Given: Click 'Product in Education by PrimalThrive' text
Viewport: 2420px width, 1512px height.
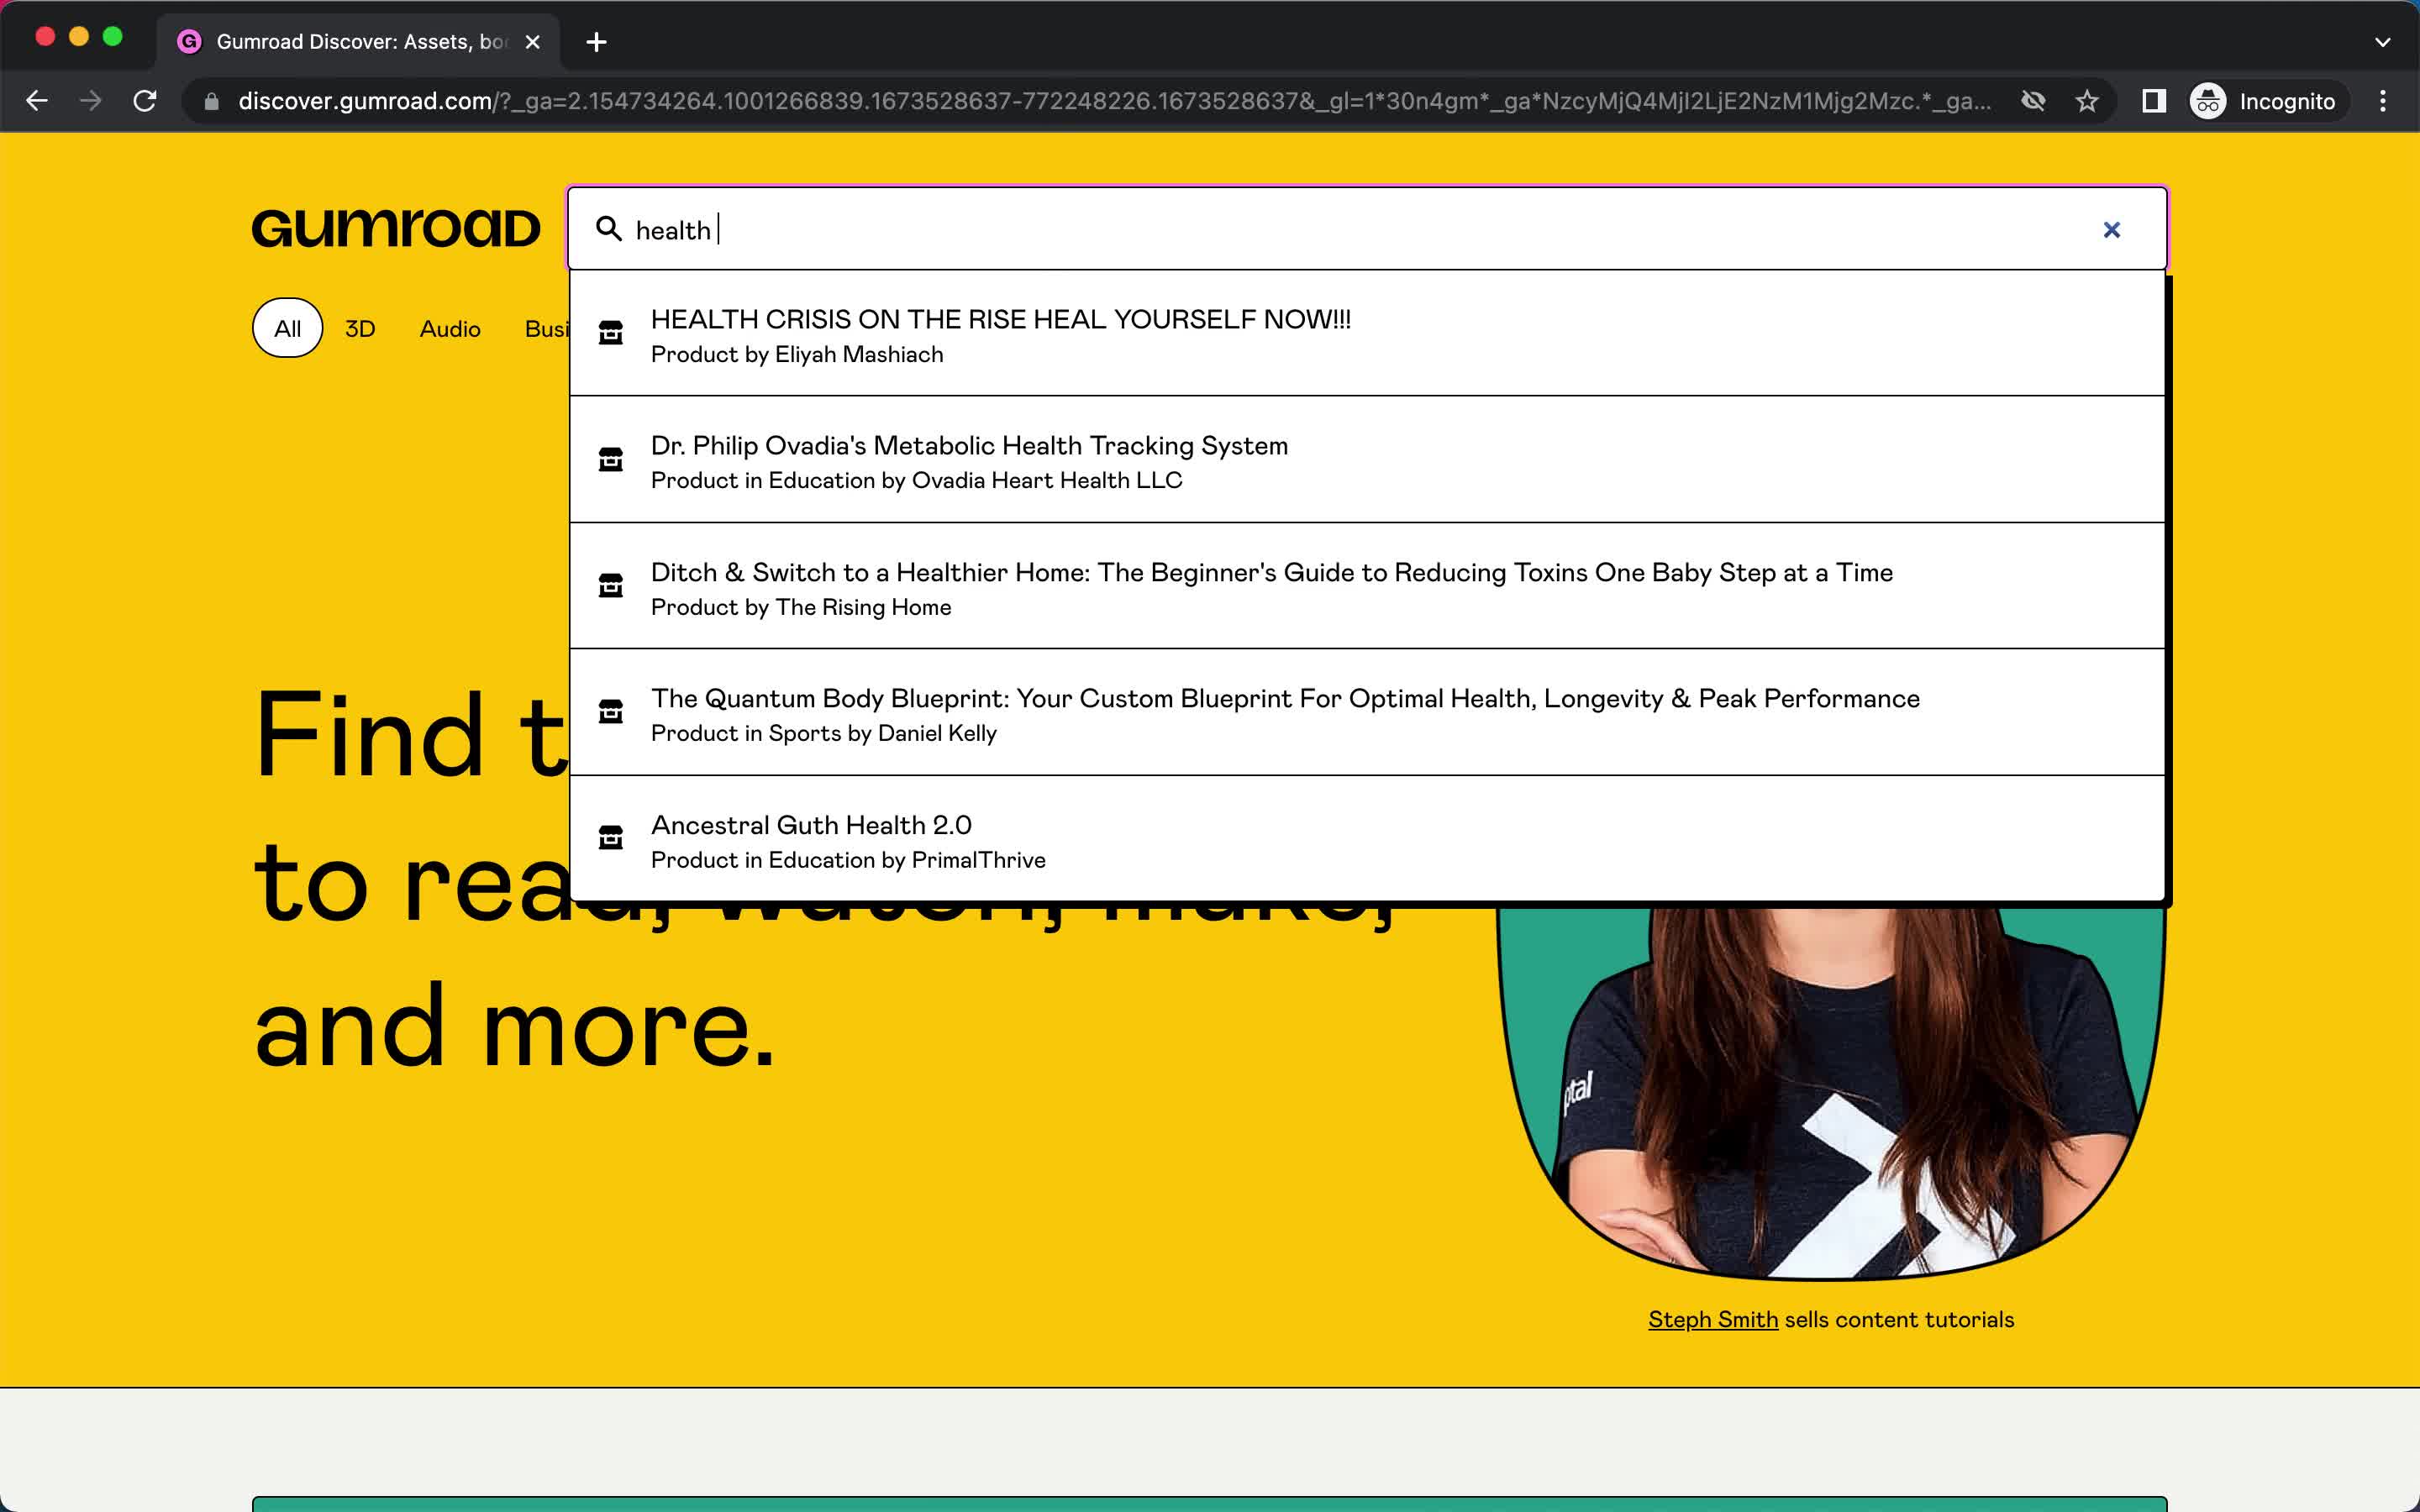Looking at the screenshot, I should coord(848,860).
